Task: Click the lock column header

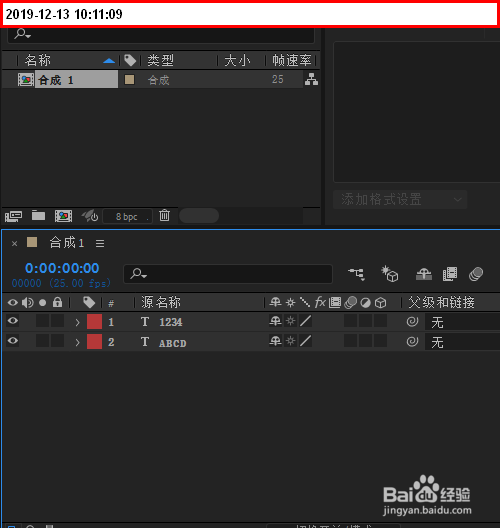Action: pos(57,302)
